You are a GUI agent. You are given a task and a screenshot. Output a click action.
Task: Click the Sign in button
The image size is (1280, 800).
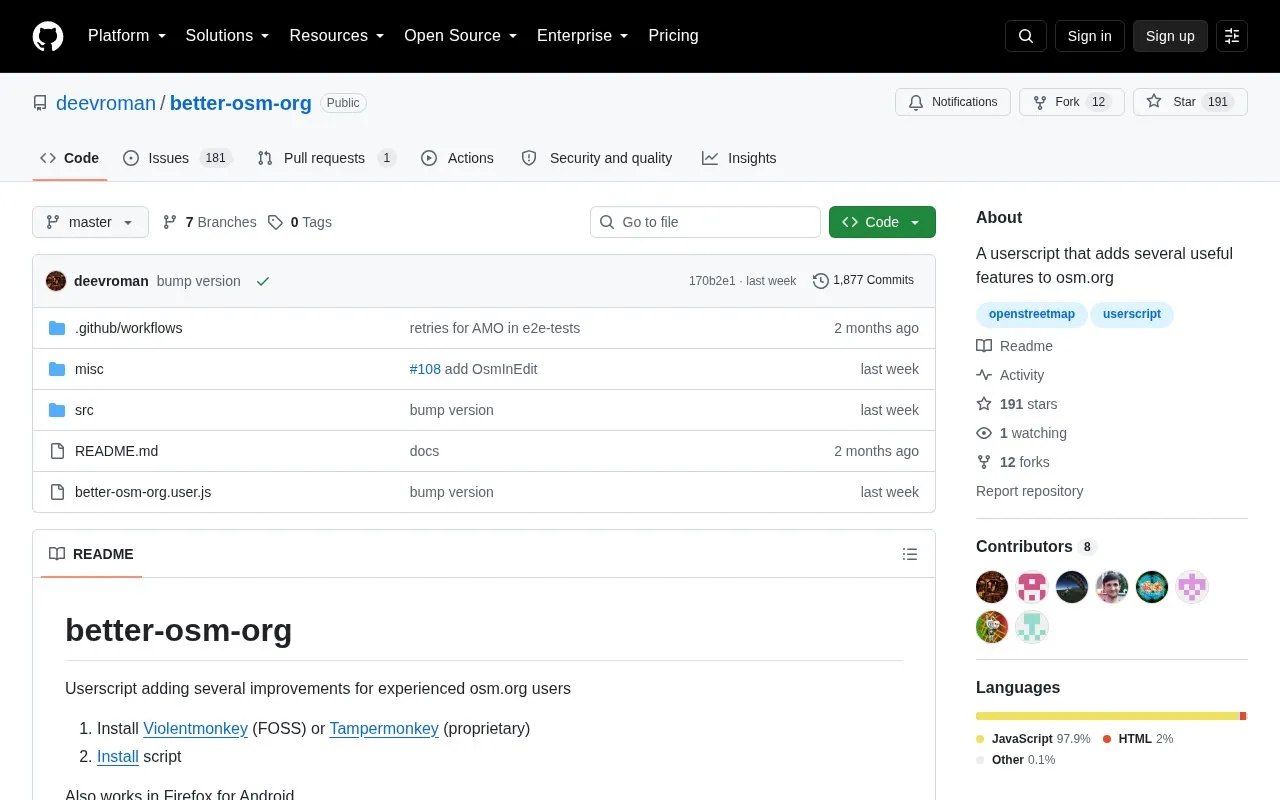click(x=1089, y=36)
